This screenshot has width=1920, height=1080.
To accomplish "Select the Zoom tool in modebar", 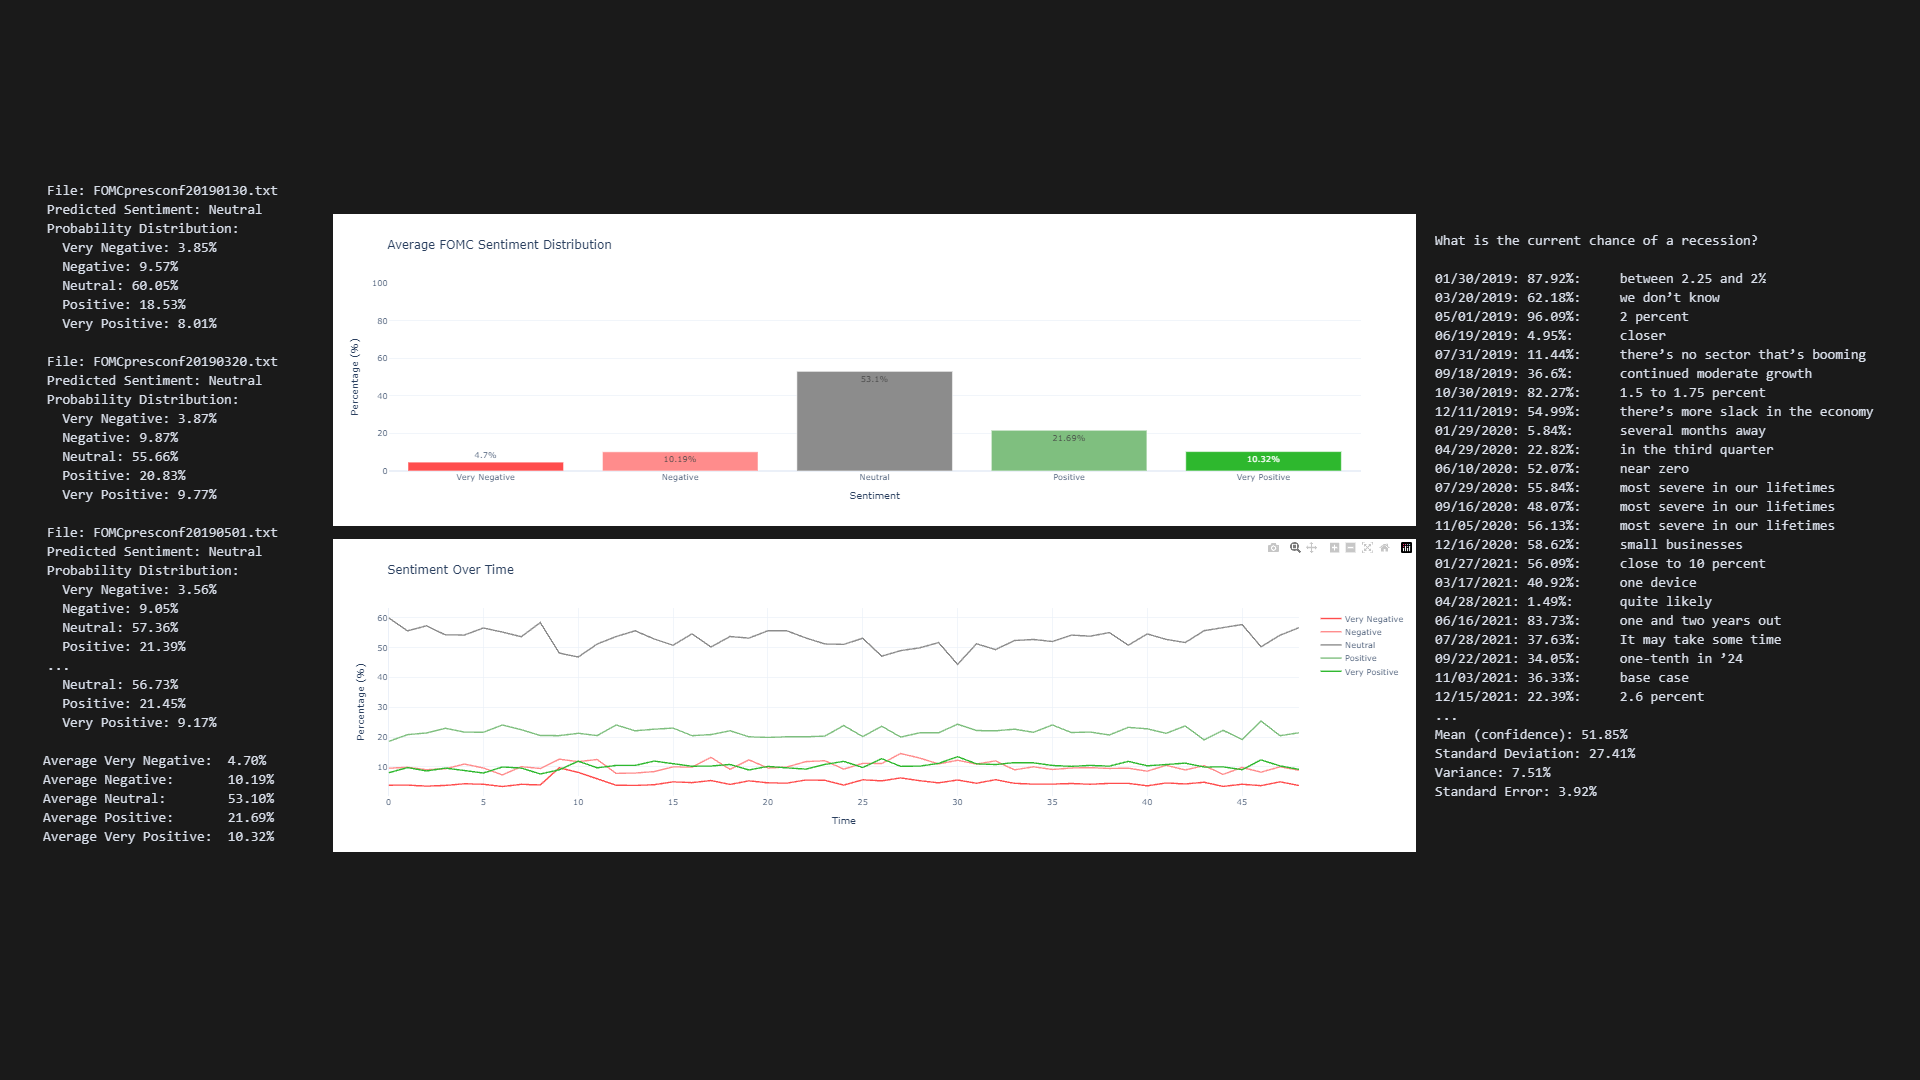I will 1295,548.
